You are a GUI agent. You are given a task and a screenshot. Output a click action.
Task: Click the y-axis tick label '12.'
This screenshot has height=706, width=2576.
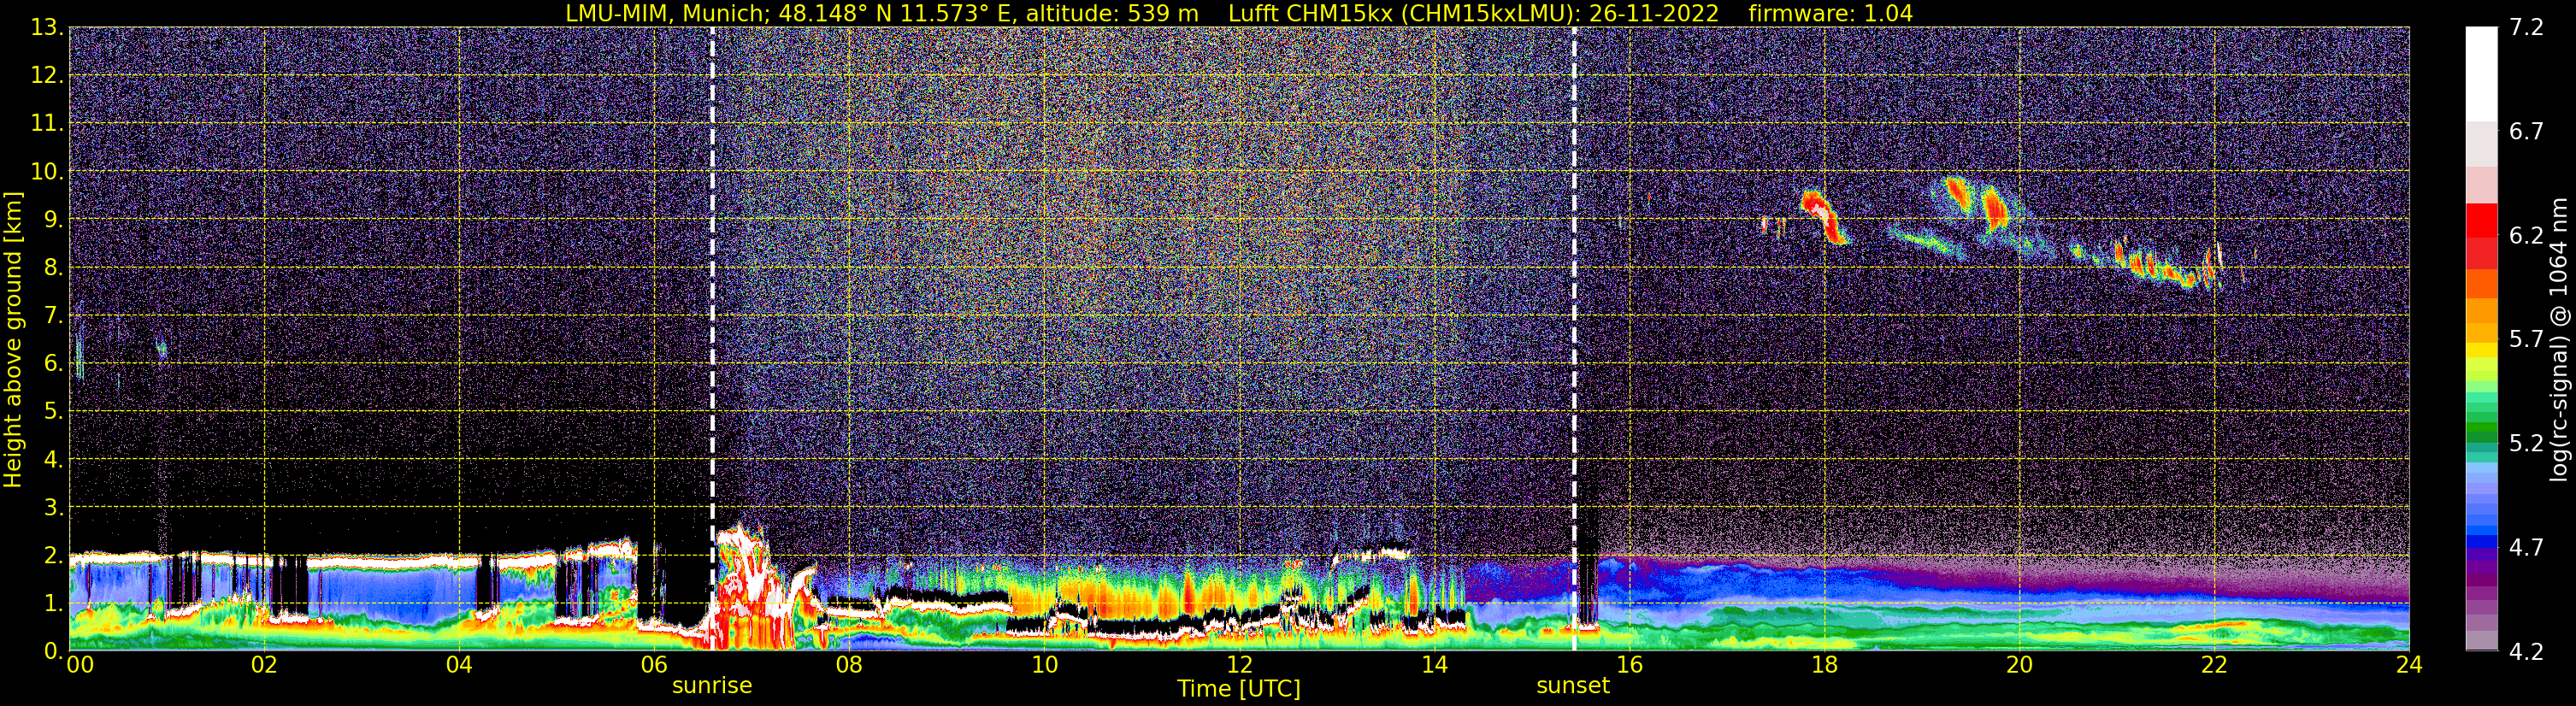(x=47, y=76)
